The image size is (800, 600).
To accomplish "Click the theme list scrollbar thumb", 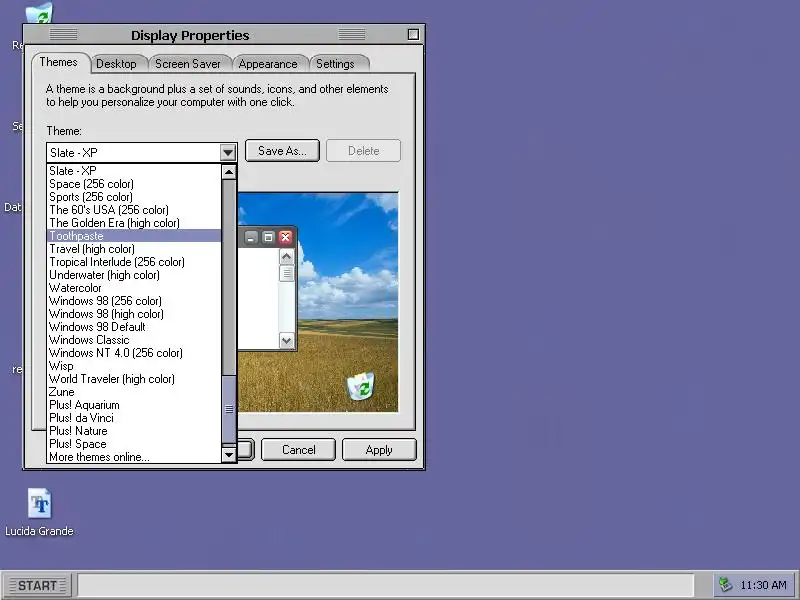I will (x=229, y=410).
